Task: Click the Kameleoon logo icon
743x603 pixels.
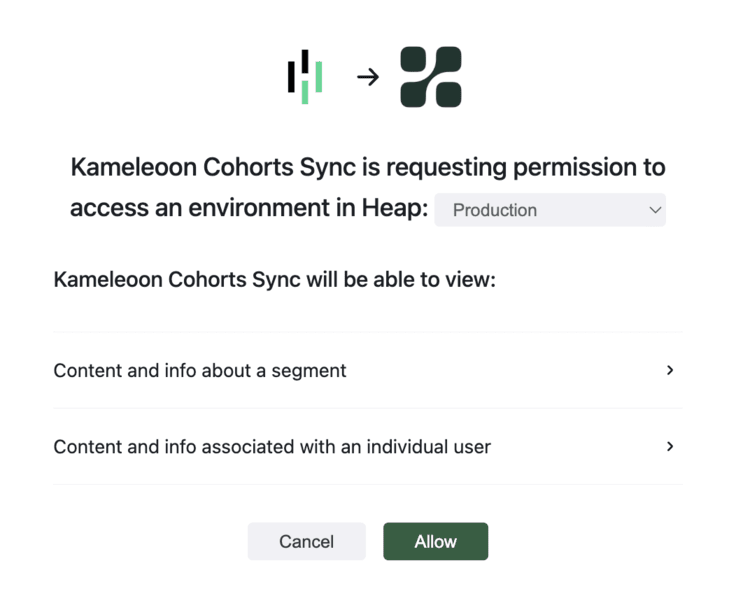Action: click(431, 77)
